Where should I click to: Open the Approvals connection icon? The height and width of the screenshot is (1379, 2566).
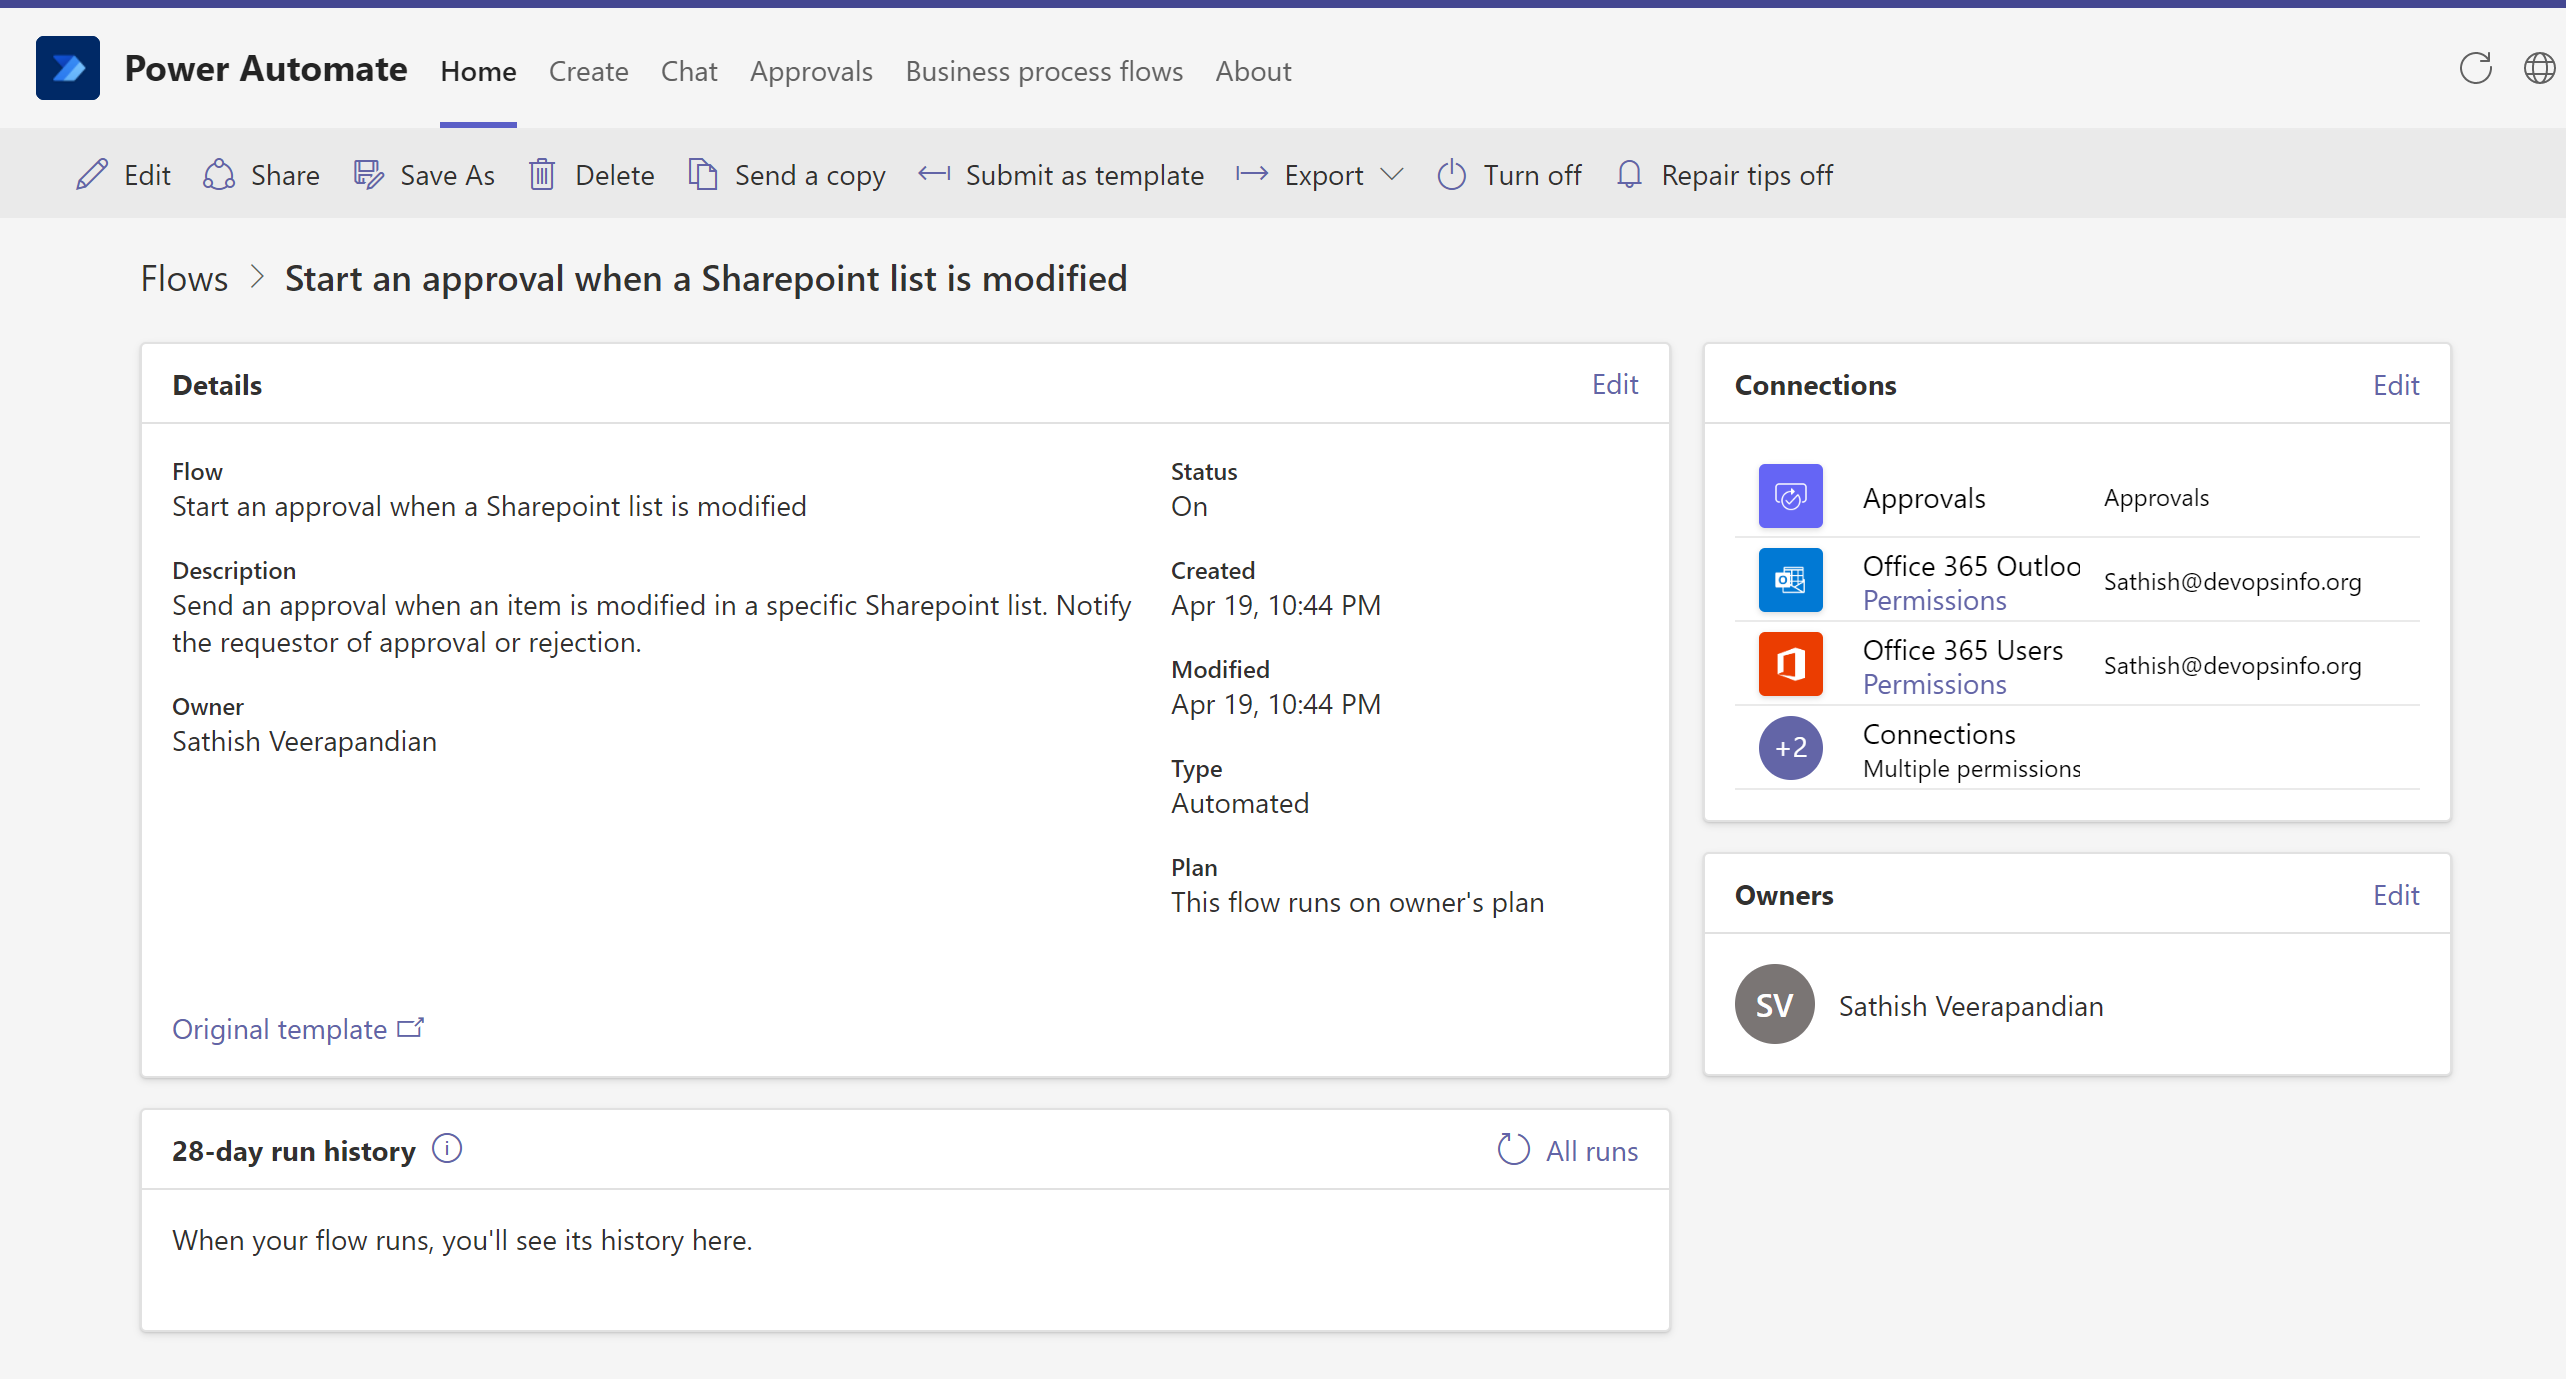[1790, 496]
